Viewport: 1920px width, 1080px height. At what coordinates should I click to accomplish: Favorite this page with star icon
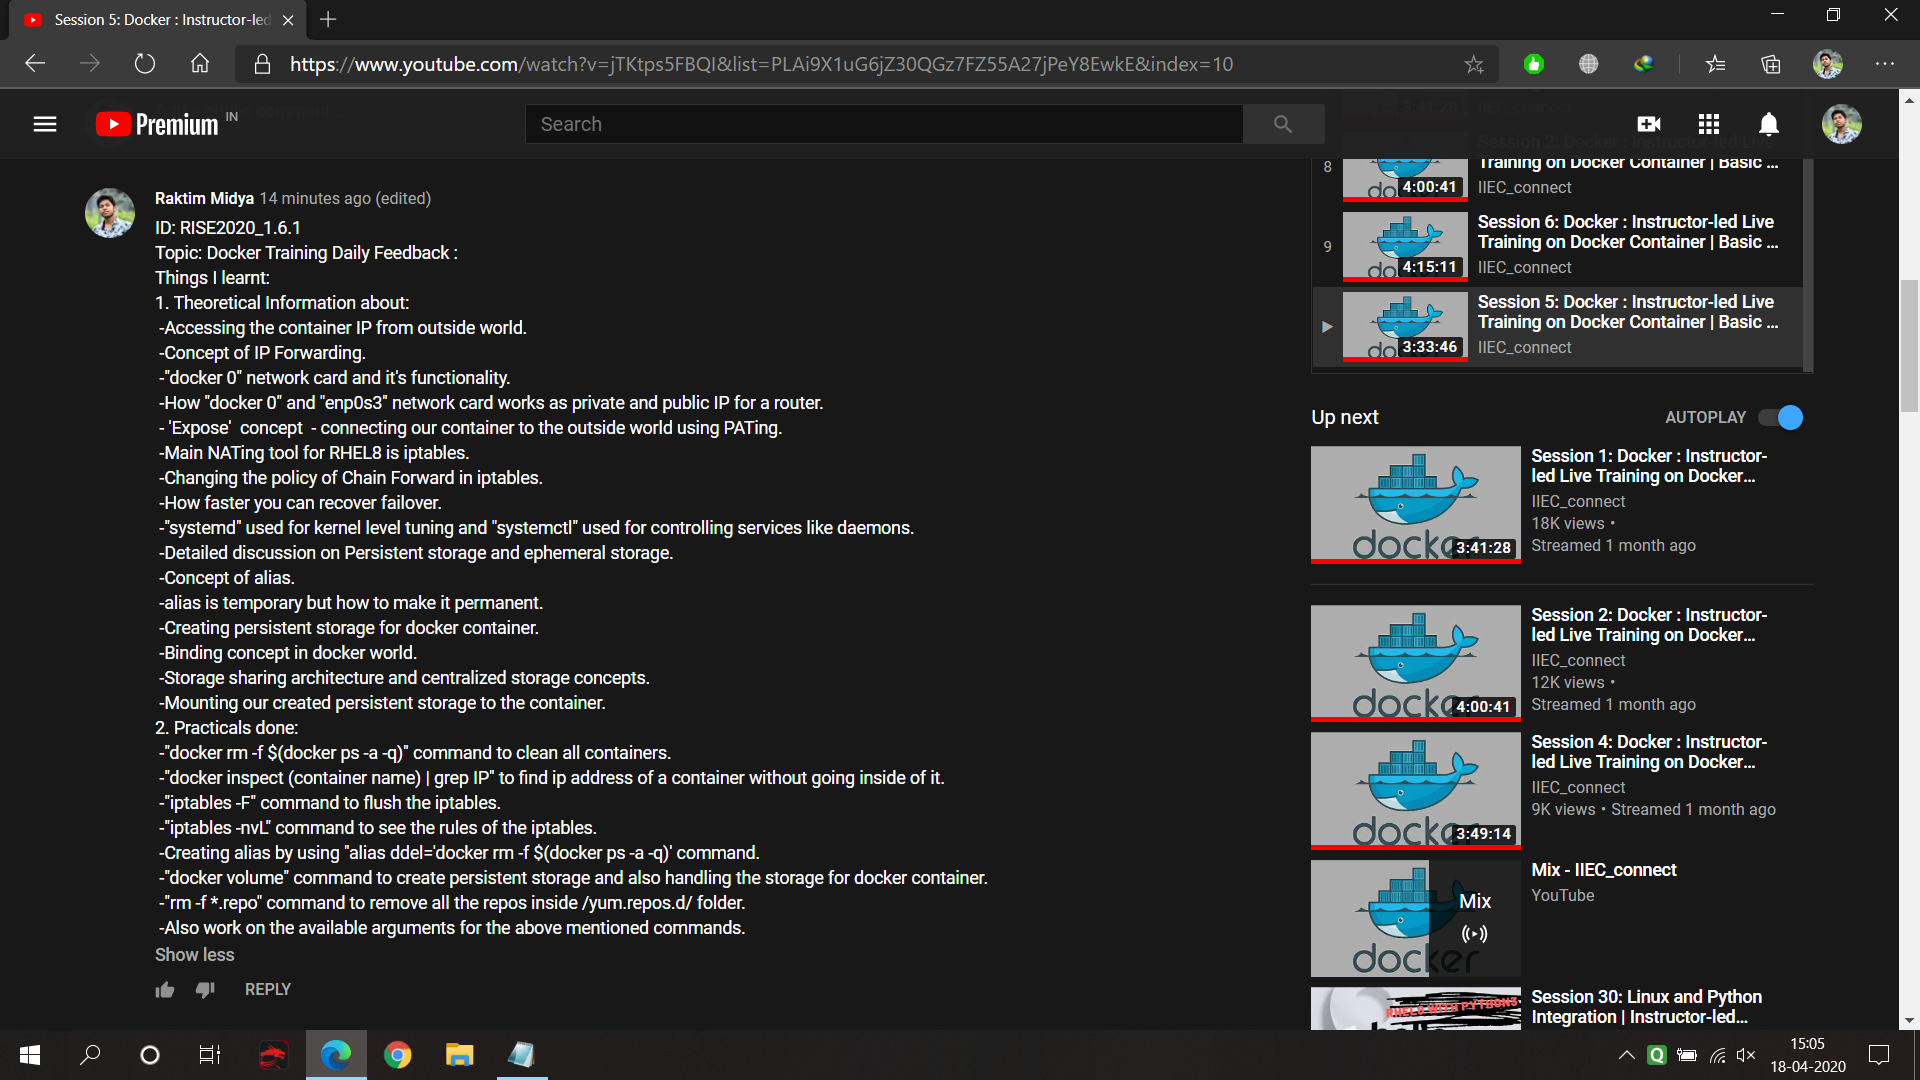[1474, 65]
